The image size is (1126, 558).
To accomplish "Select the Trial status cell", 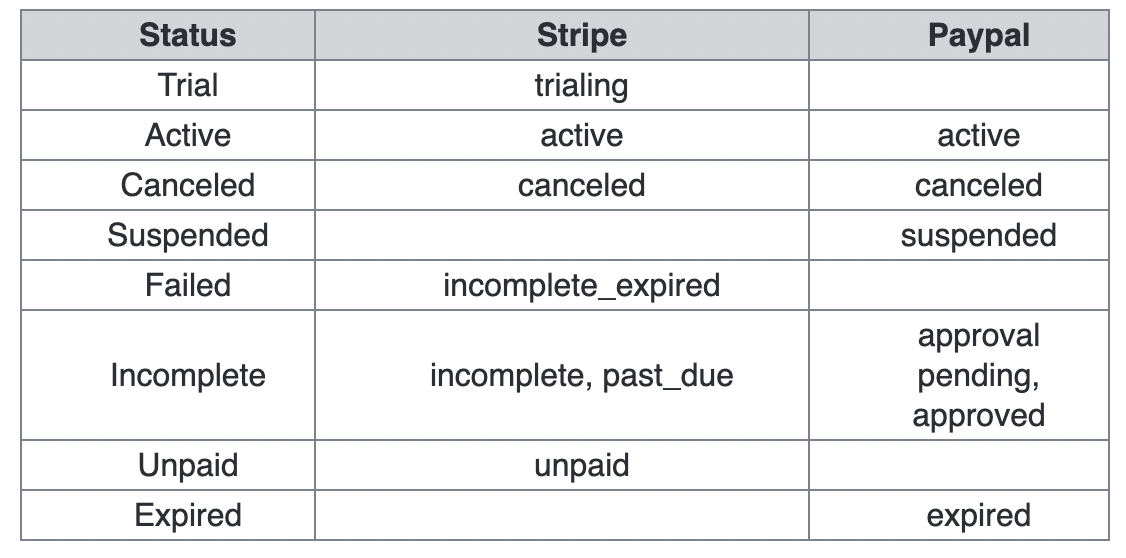I will click(x=188, y=85).
